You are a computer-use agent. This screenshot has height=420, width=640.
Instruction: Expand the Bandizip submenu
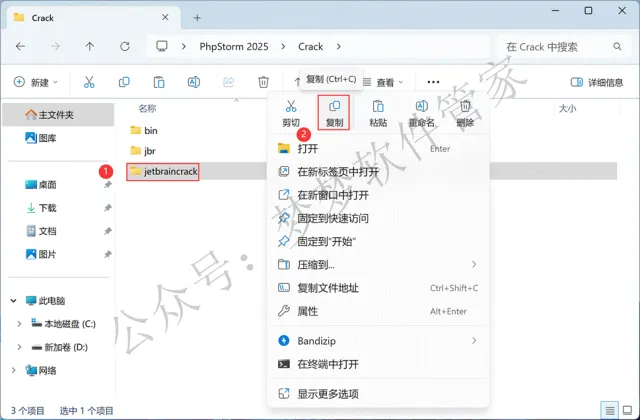[x=474, y=340]
